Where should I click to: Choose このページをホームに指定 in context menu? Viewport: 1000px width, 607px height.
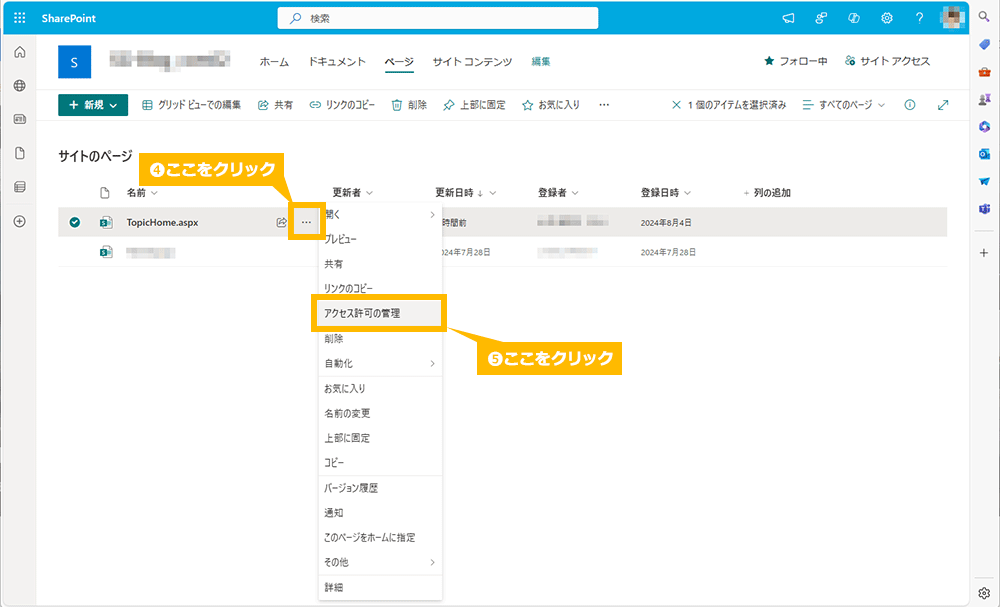click(380, 538)
